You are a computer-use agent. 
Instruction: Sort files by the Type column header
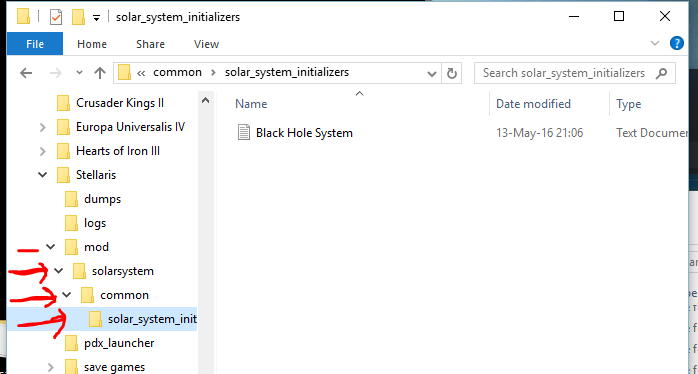click(x=629, y=104)
